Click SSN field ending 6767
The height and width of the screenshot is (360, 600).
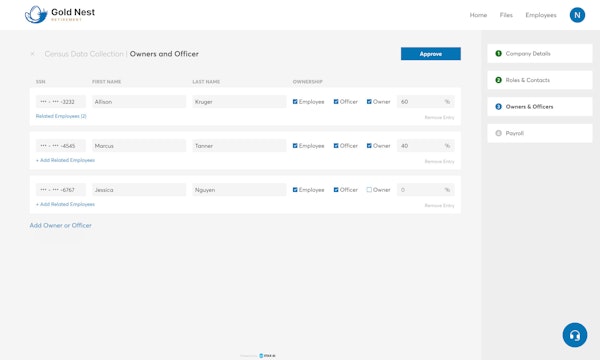coord(61,190)
